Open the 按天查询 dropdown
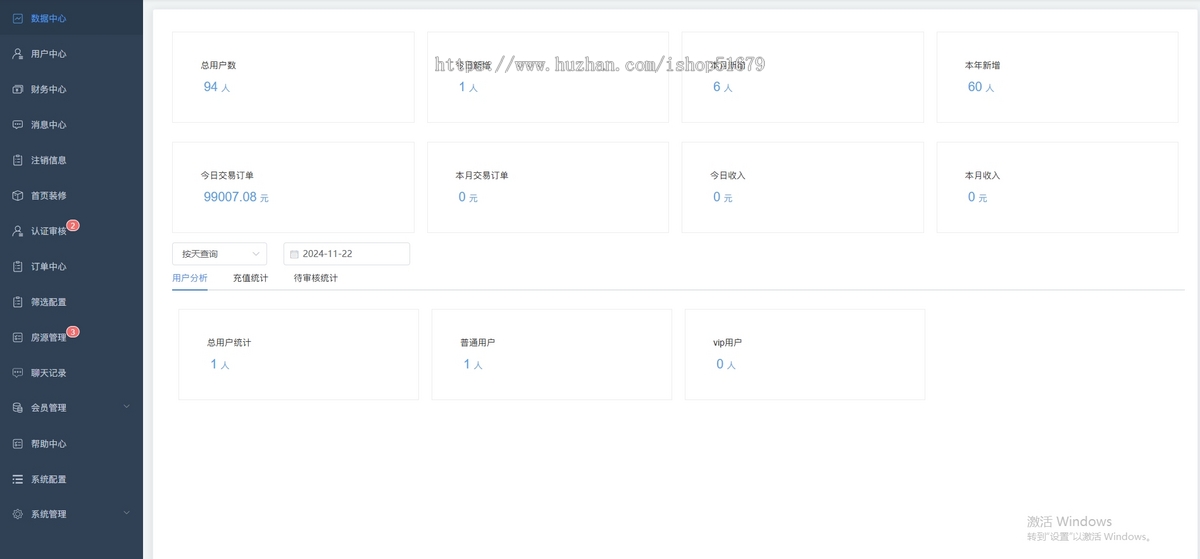Image resolution: width=1200 pixels, height=559 pixels. (219, 254)
